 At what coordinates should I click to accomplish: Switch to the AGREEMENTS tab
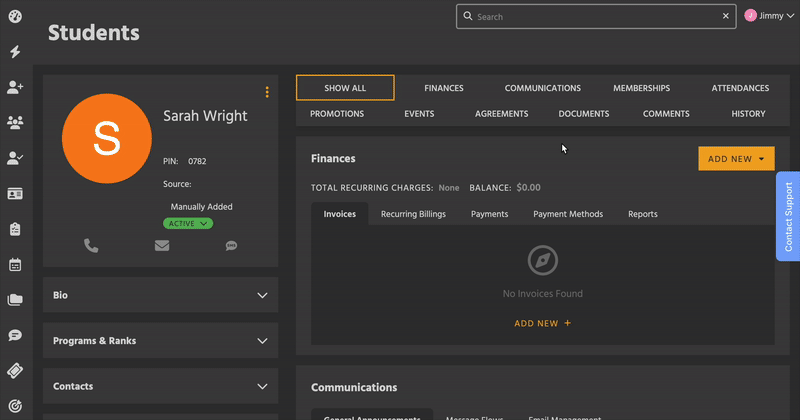click(502, 114)
